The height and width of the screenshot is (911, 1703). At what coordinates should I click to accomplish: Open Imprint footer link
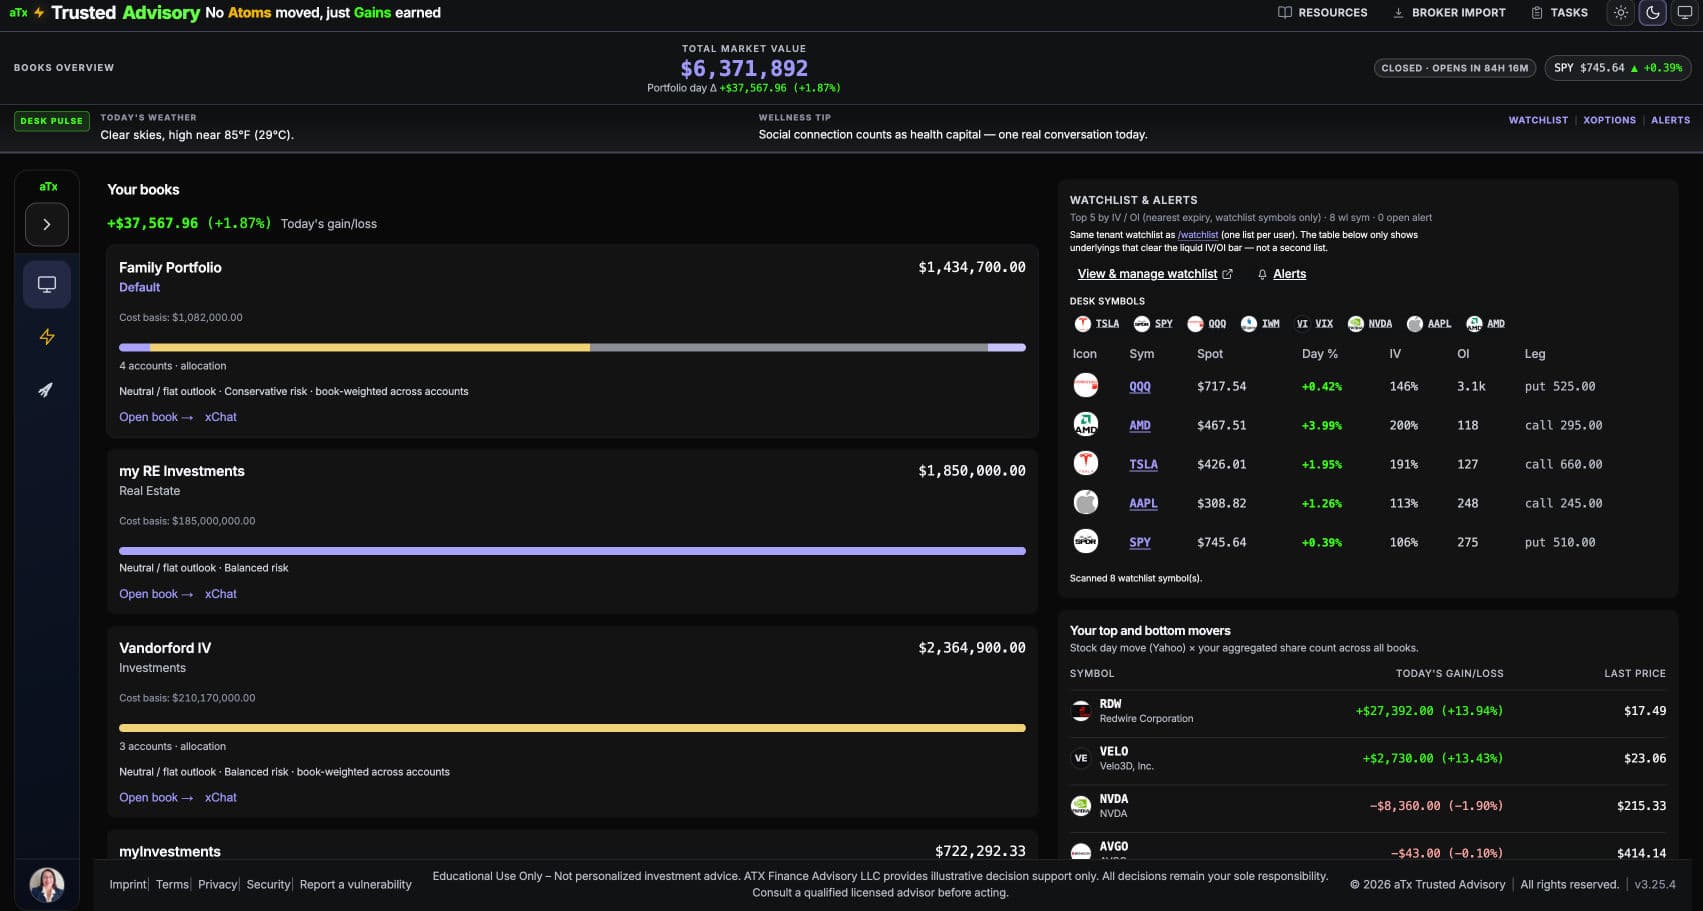128,885
